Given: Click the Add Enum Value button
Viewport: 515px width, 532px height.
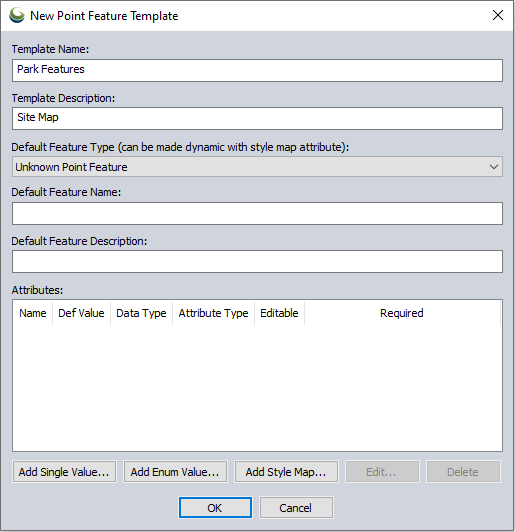Looking at the screenshot, I should point(175,472).
